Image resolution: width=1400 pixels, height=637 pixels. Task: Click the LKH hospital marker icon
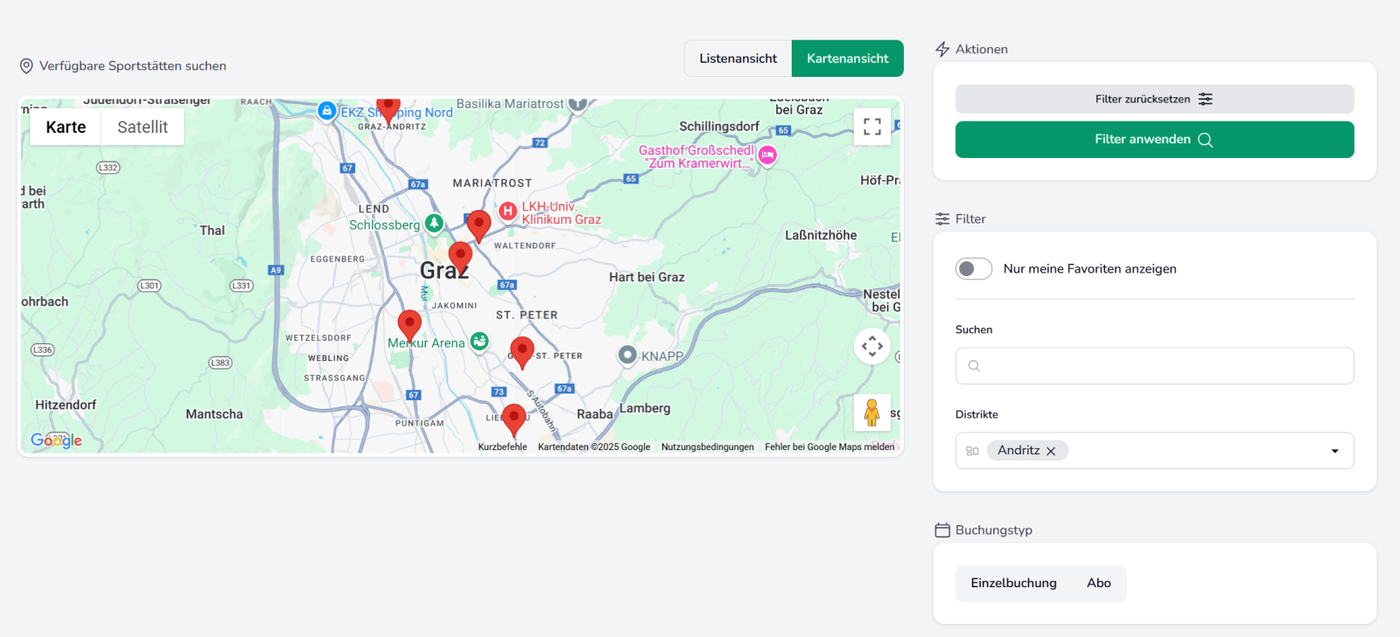pos(508,210)
